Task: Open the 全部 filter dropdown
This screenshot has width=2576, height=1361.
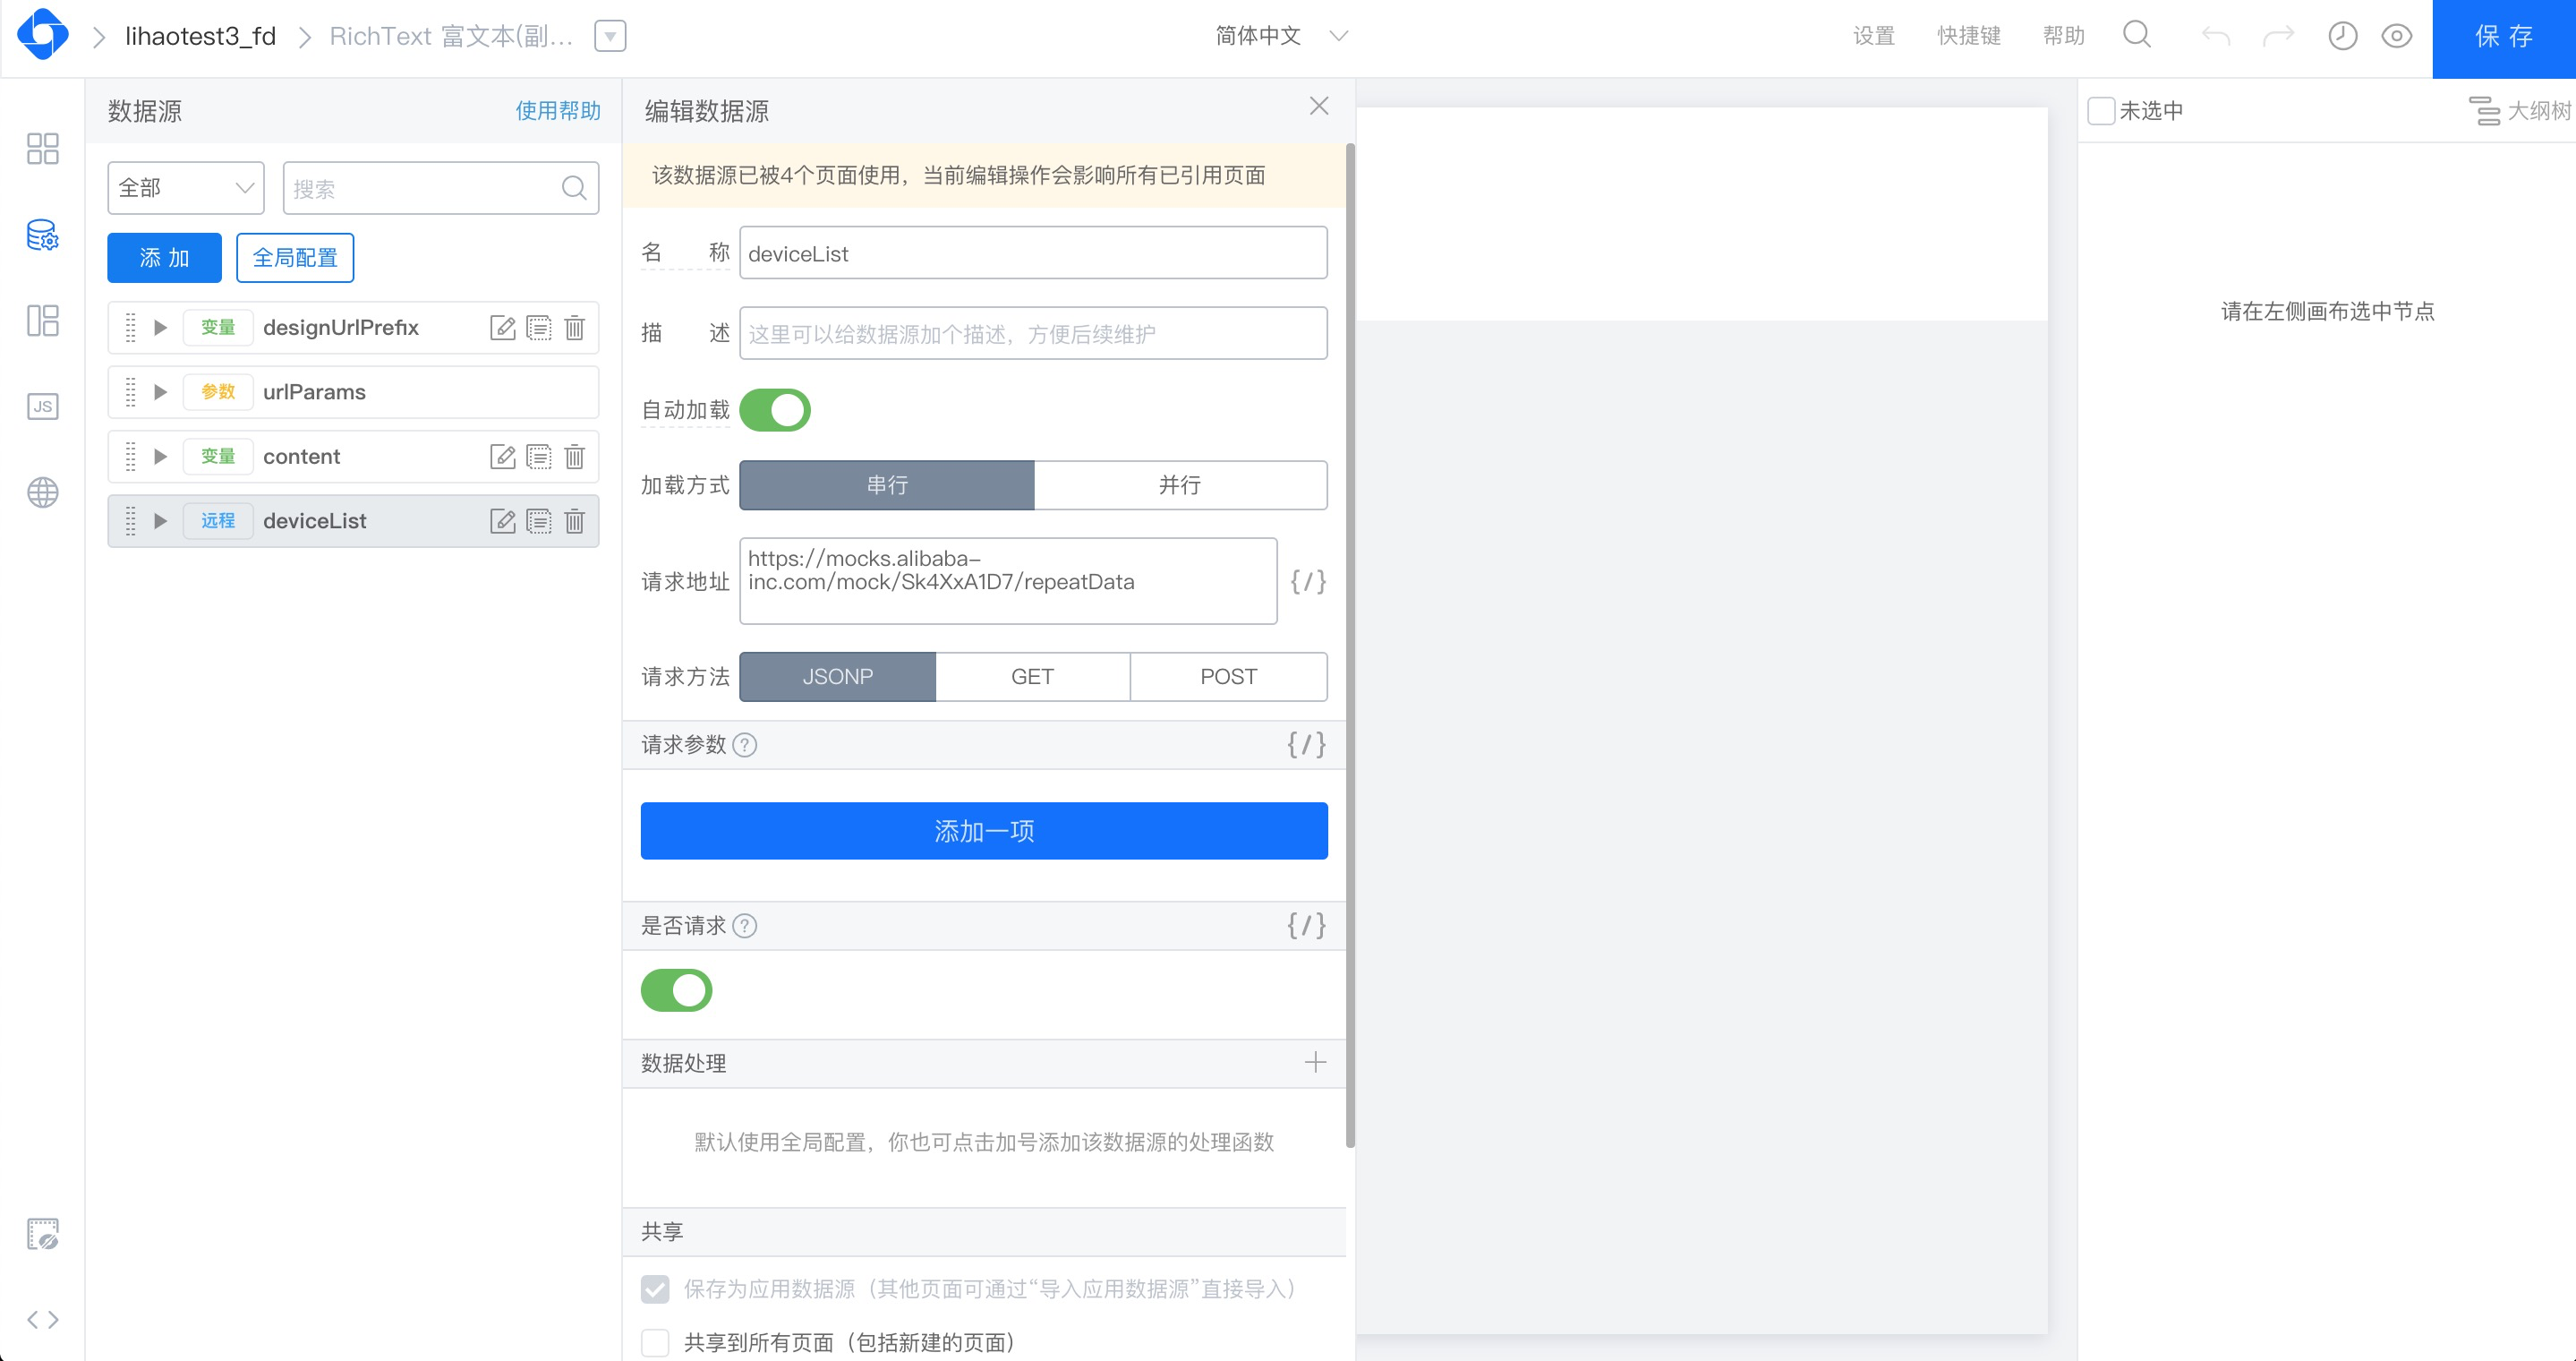Action: 185,188
